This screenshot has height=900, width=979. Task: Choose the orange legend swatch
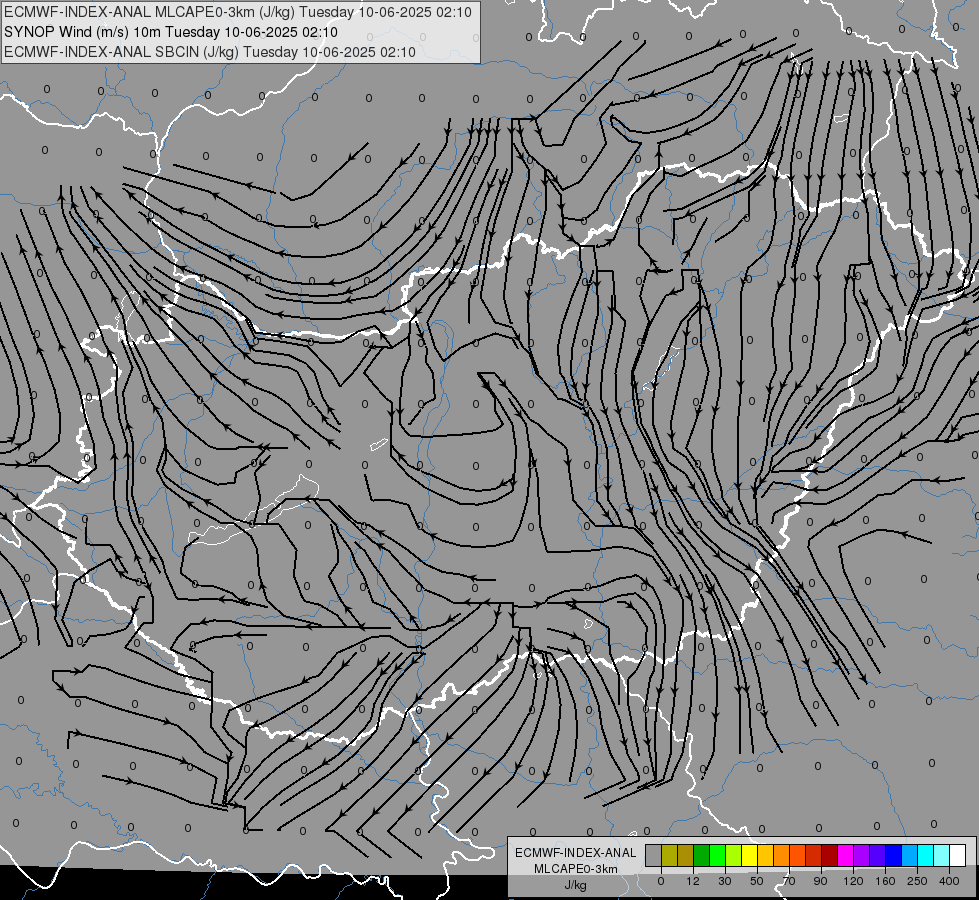(782, 855)
